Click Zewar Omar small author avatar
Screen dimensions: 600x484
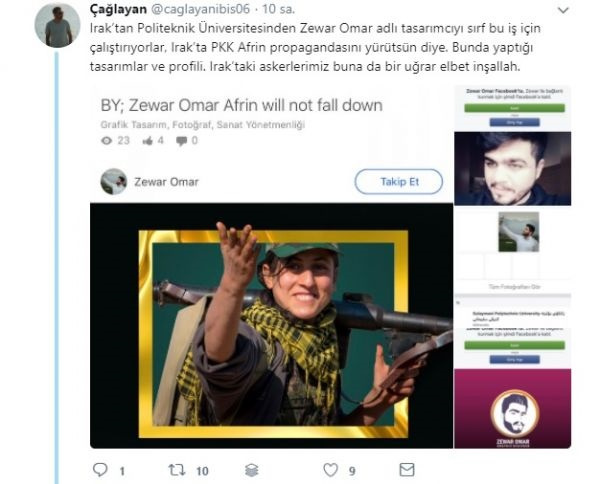(x=114, y=182)
